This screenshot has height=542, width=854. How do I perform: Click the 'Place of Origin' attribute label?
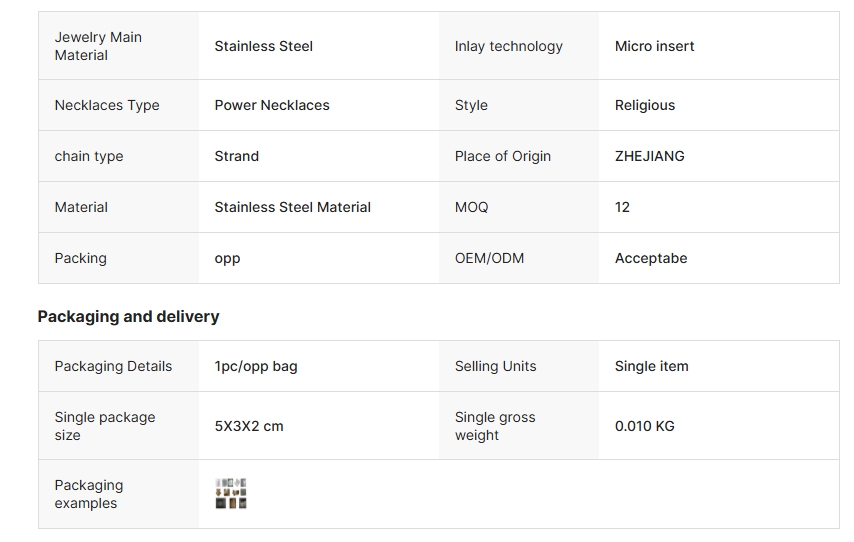tap(502, 156)
